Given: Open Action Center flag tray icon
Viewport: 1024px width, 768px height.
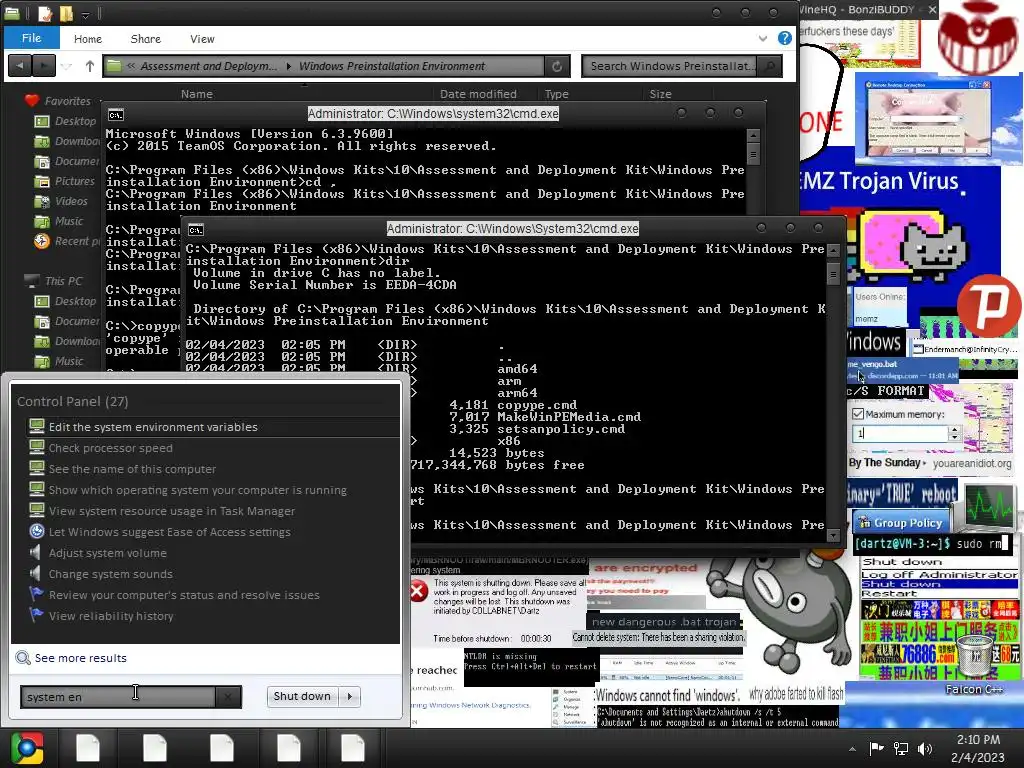Looking at the screenshot, I should (876, 748).
